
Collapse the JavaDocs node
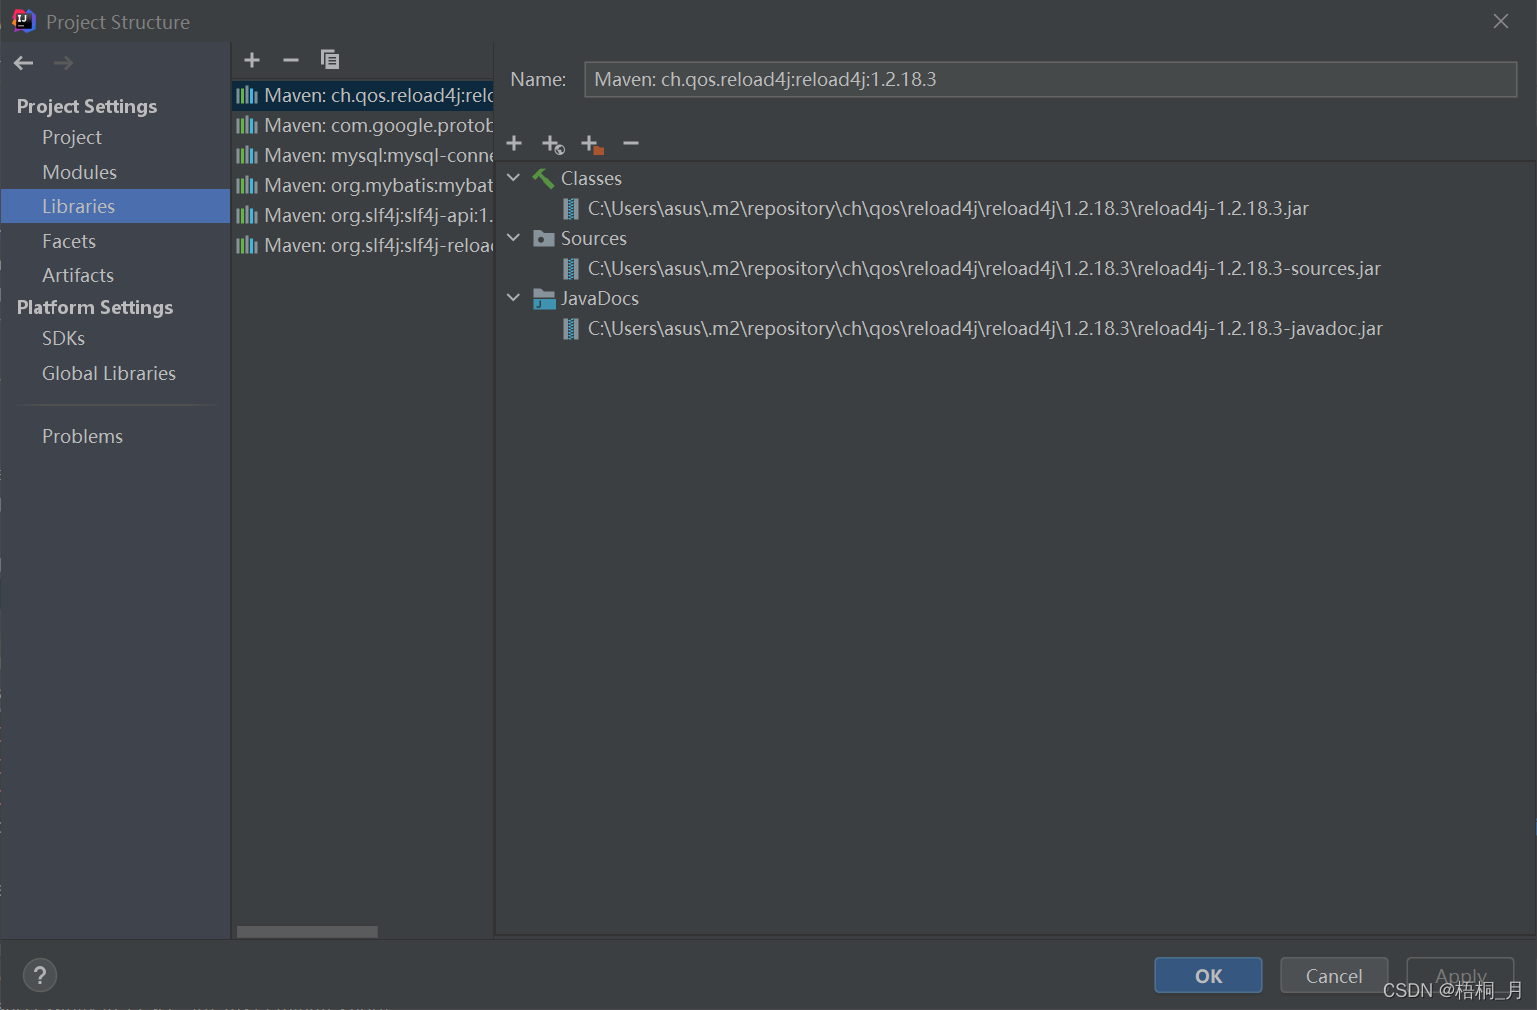point(514,298)
